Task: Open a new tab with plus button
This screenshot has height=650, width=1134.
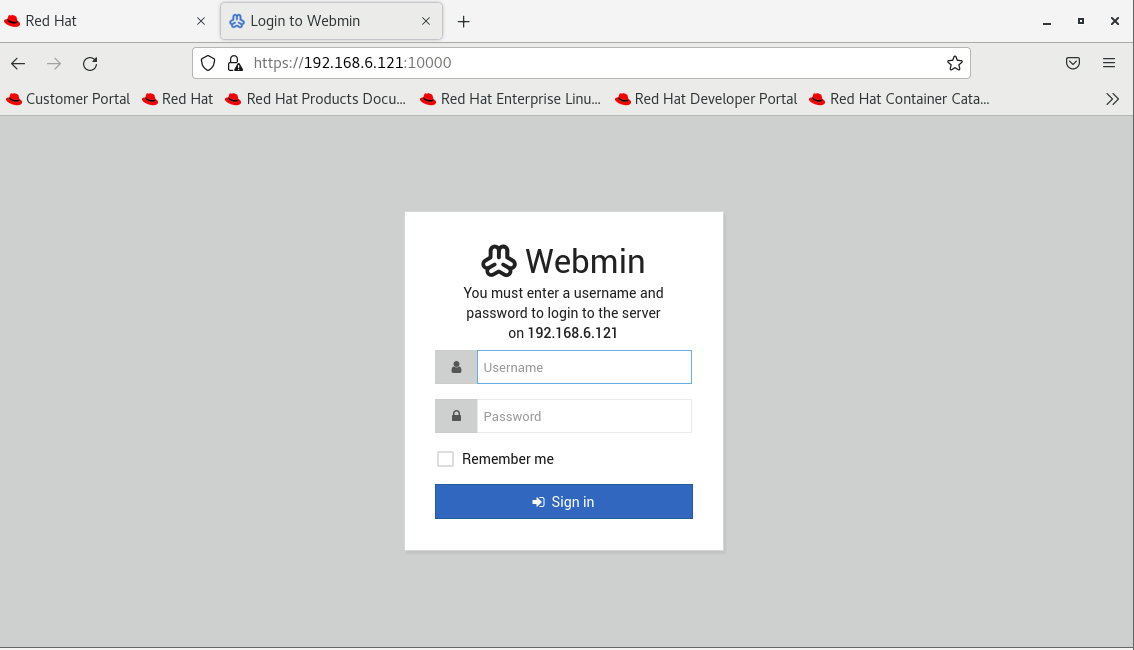Action: (x=464, y=22)
